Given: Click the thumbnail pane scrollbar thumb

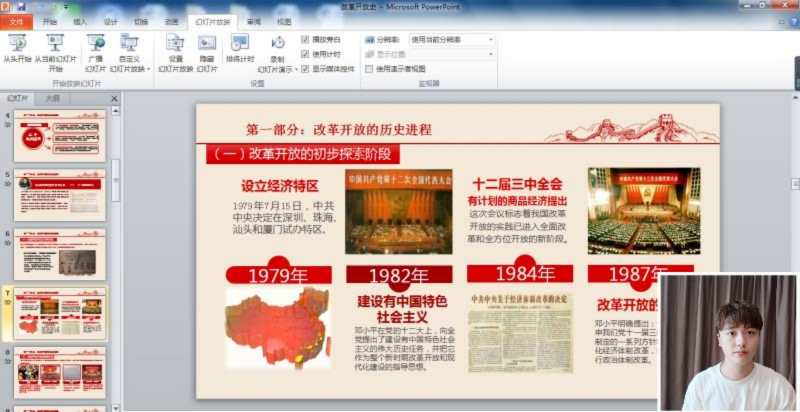Looking at the screenshot, I should pos(116,180).
